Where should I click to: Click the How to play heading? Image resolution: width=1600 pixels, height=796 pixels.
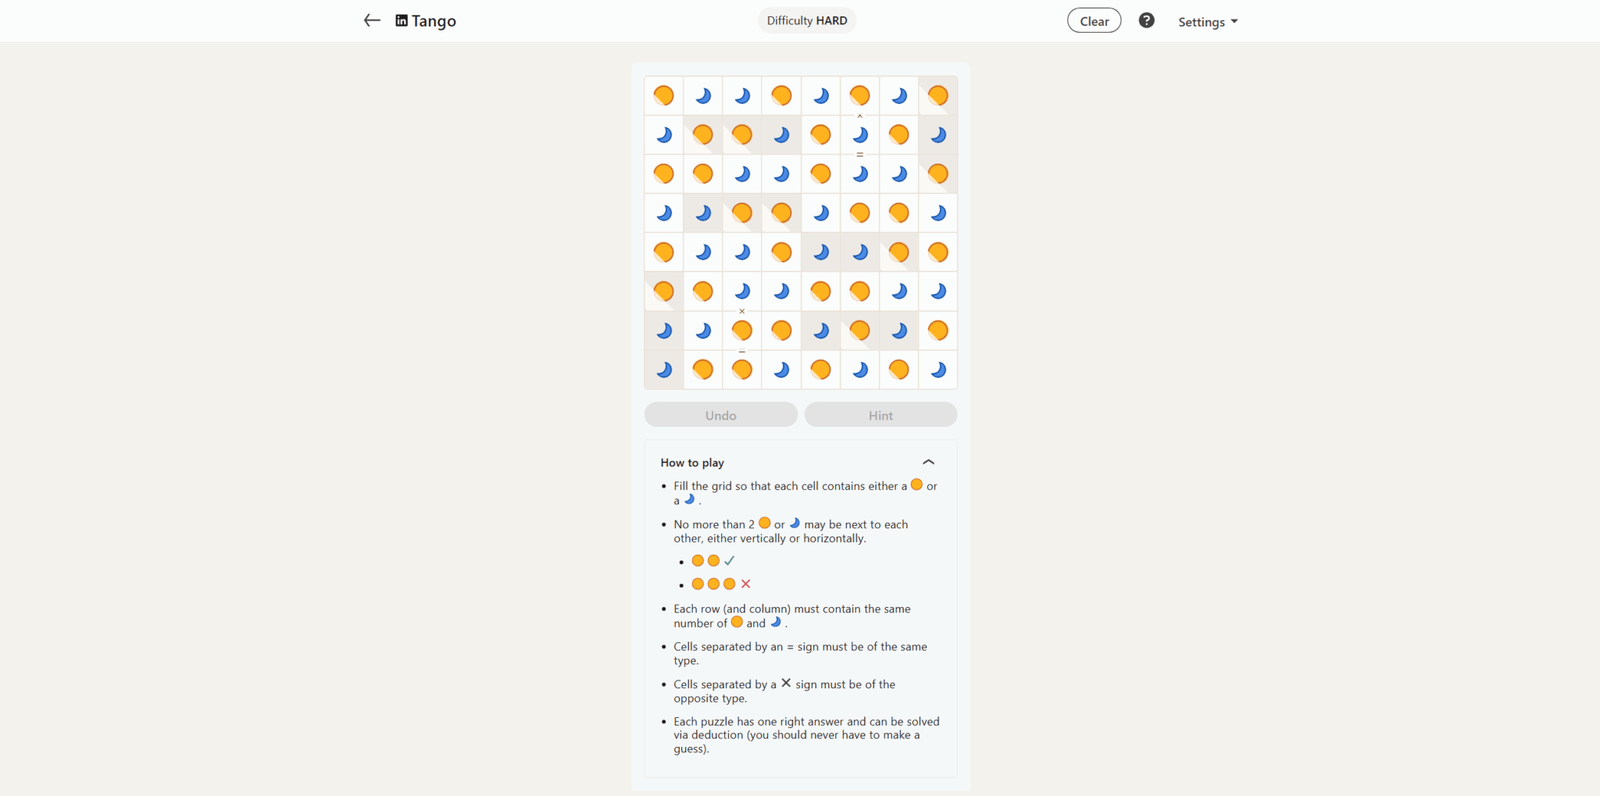click(x=692, y=462)
